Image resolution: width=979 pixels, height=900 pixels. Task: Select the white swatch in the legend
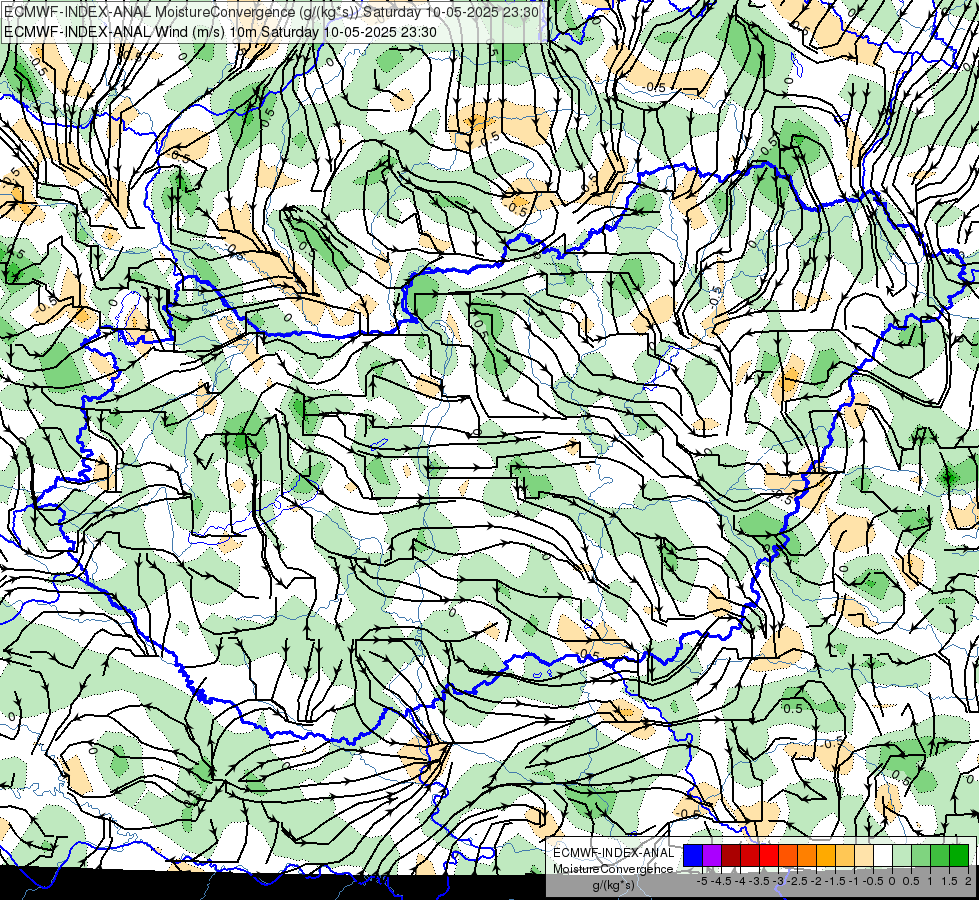pos(883,856)
